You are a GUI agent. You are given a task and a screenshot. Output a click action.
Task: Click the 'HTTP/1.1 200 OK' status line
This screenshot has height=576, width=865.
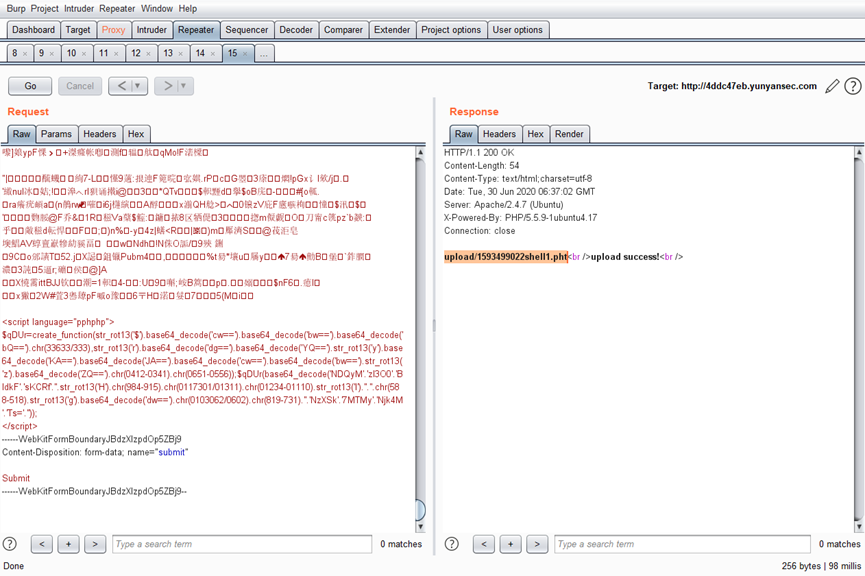[x=479, y=152]
